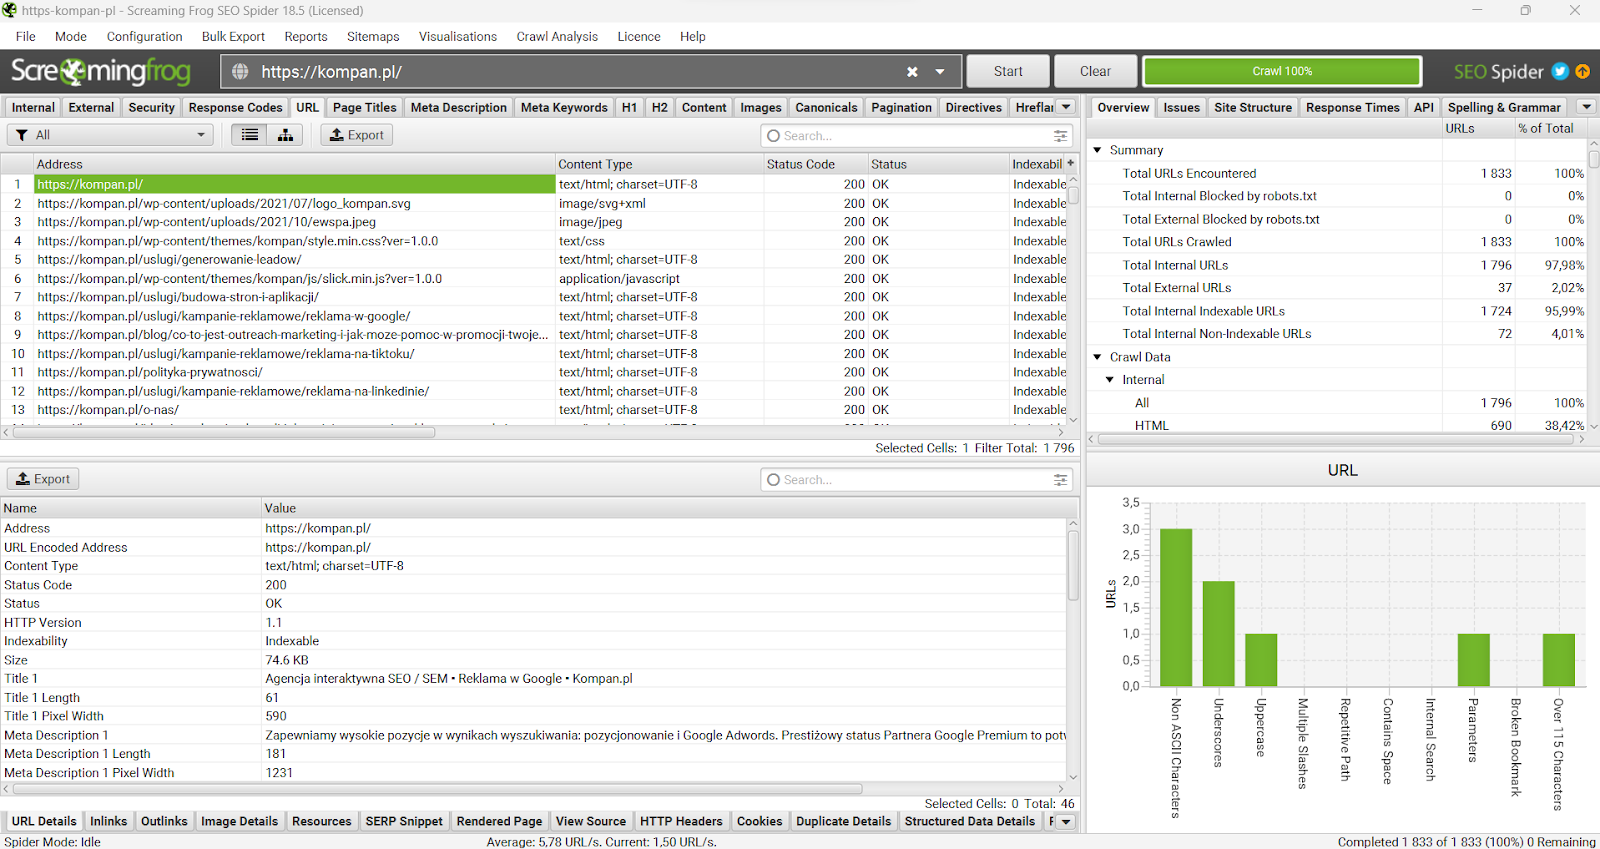This screenshot has width=1600, height=849.
Task: Click the Clear button
Action: point(1095,71)
